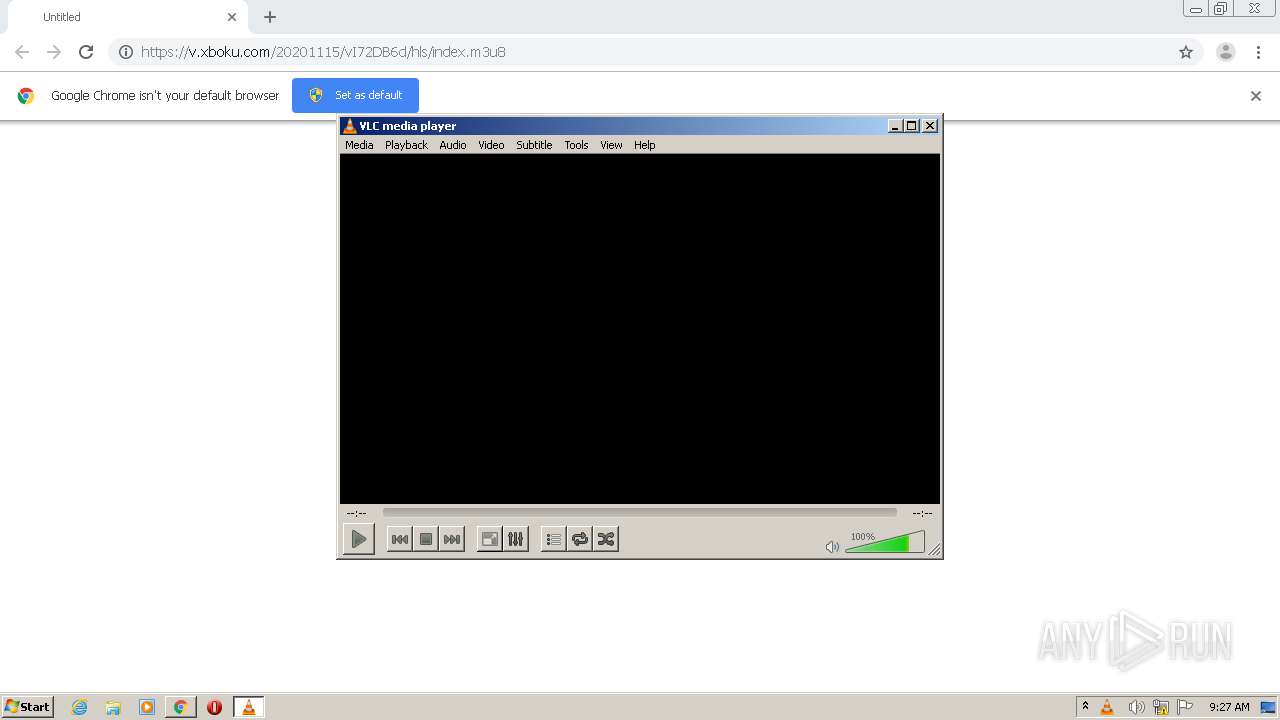Reload the Chrome page
The width and height of the screenshot is (1280, 720).
pos(86,52)
